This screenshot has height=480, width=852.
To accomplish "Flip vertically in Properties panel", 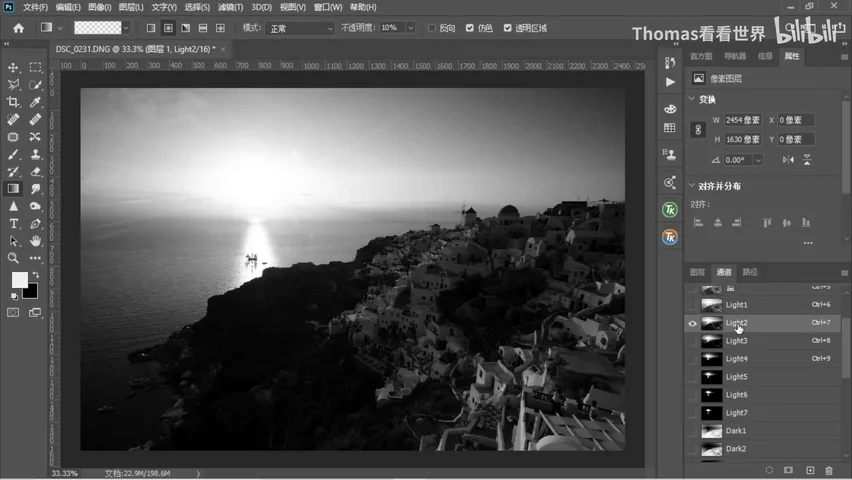I will click(x=807, y=160).
